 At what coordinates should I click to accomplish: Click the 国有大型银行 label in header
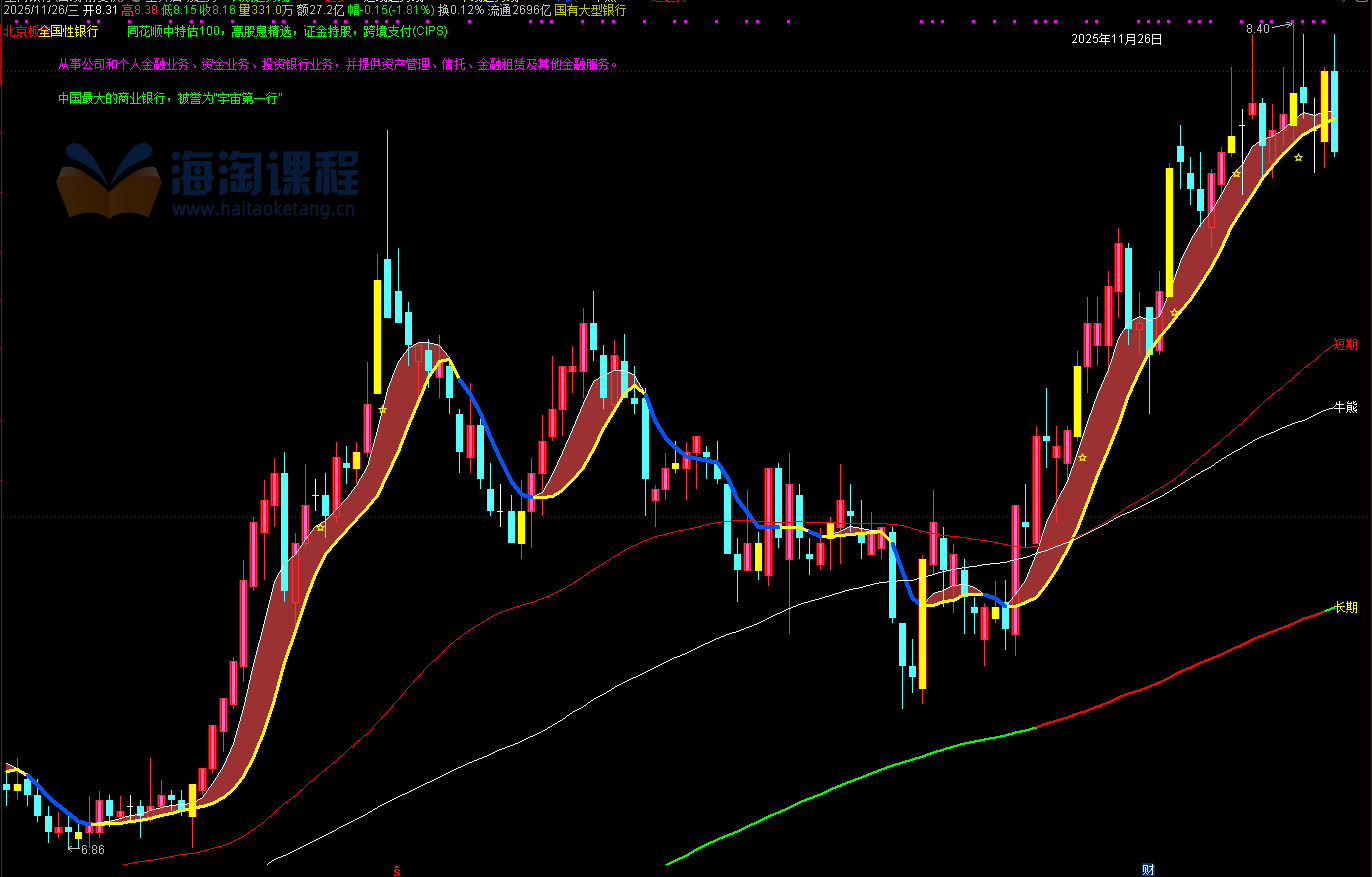(590, 10)
